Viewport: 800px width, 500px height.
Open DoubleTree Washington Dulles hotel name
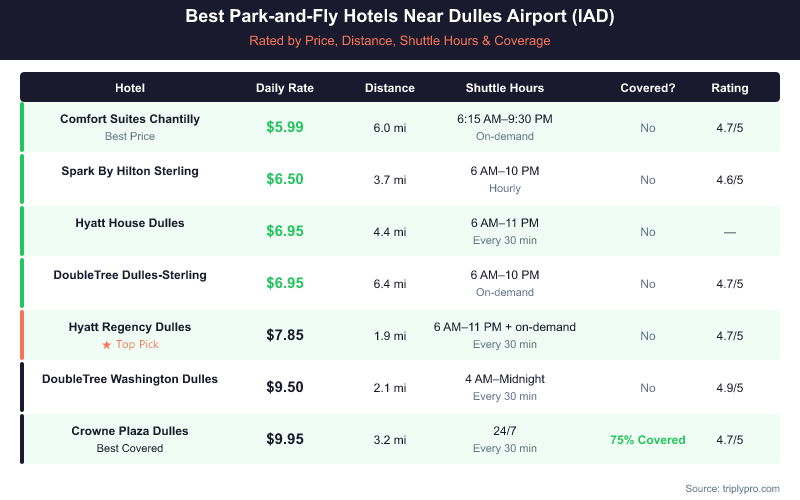point(130,379)
